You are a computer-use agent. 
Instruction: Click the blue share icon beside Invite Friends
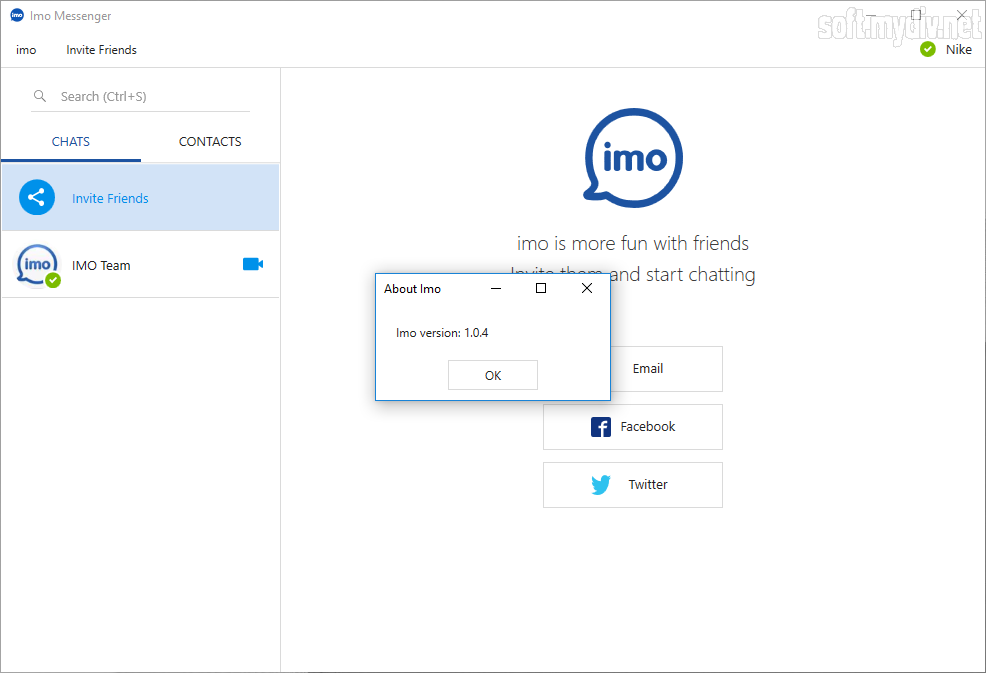click(37, 197)
